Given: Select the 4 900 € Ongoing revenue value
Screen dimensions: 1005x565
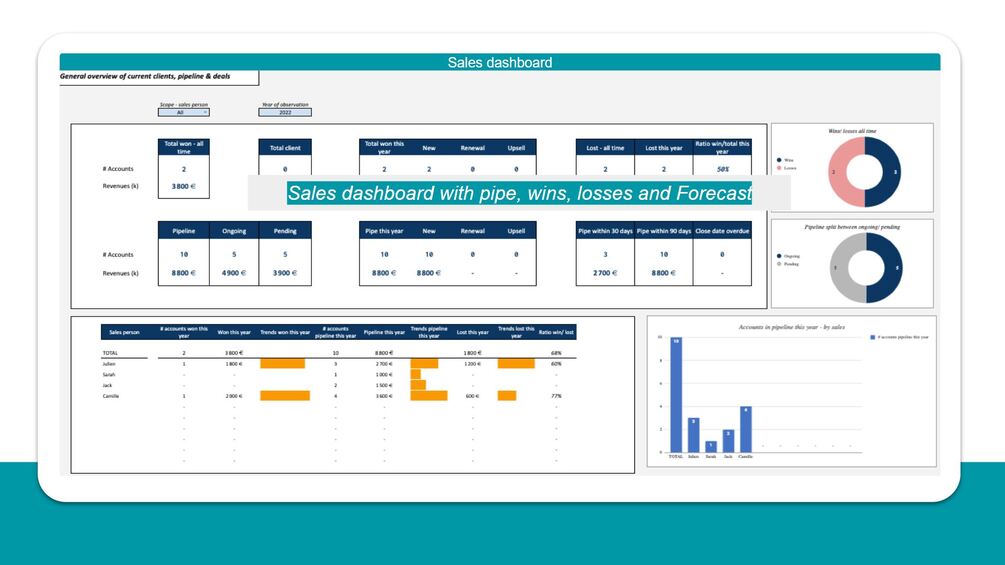Looking at the screenshot, I should pos(234,273).
